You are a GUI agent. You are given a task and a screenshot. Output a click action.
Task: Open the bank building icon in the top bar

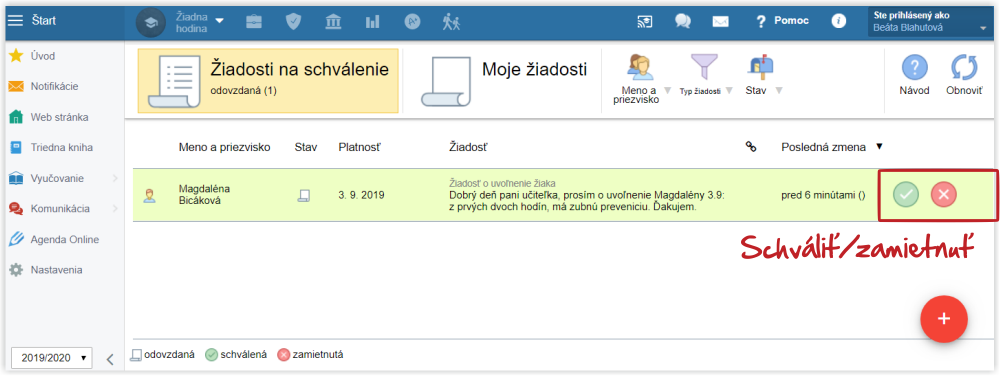(333, 22)
